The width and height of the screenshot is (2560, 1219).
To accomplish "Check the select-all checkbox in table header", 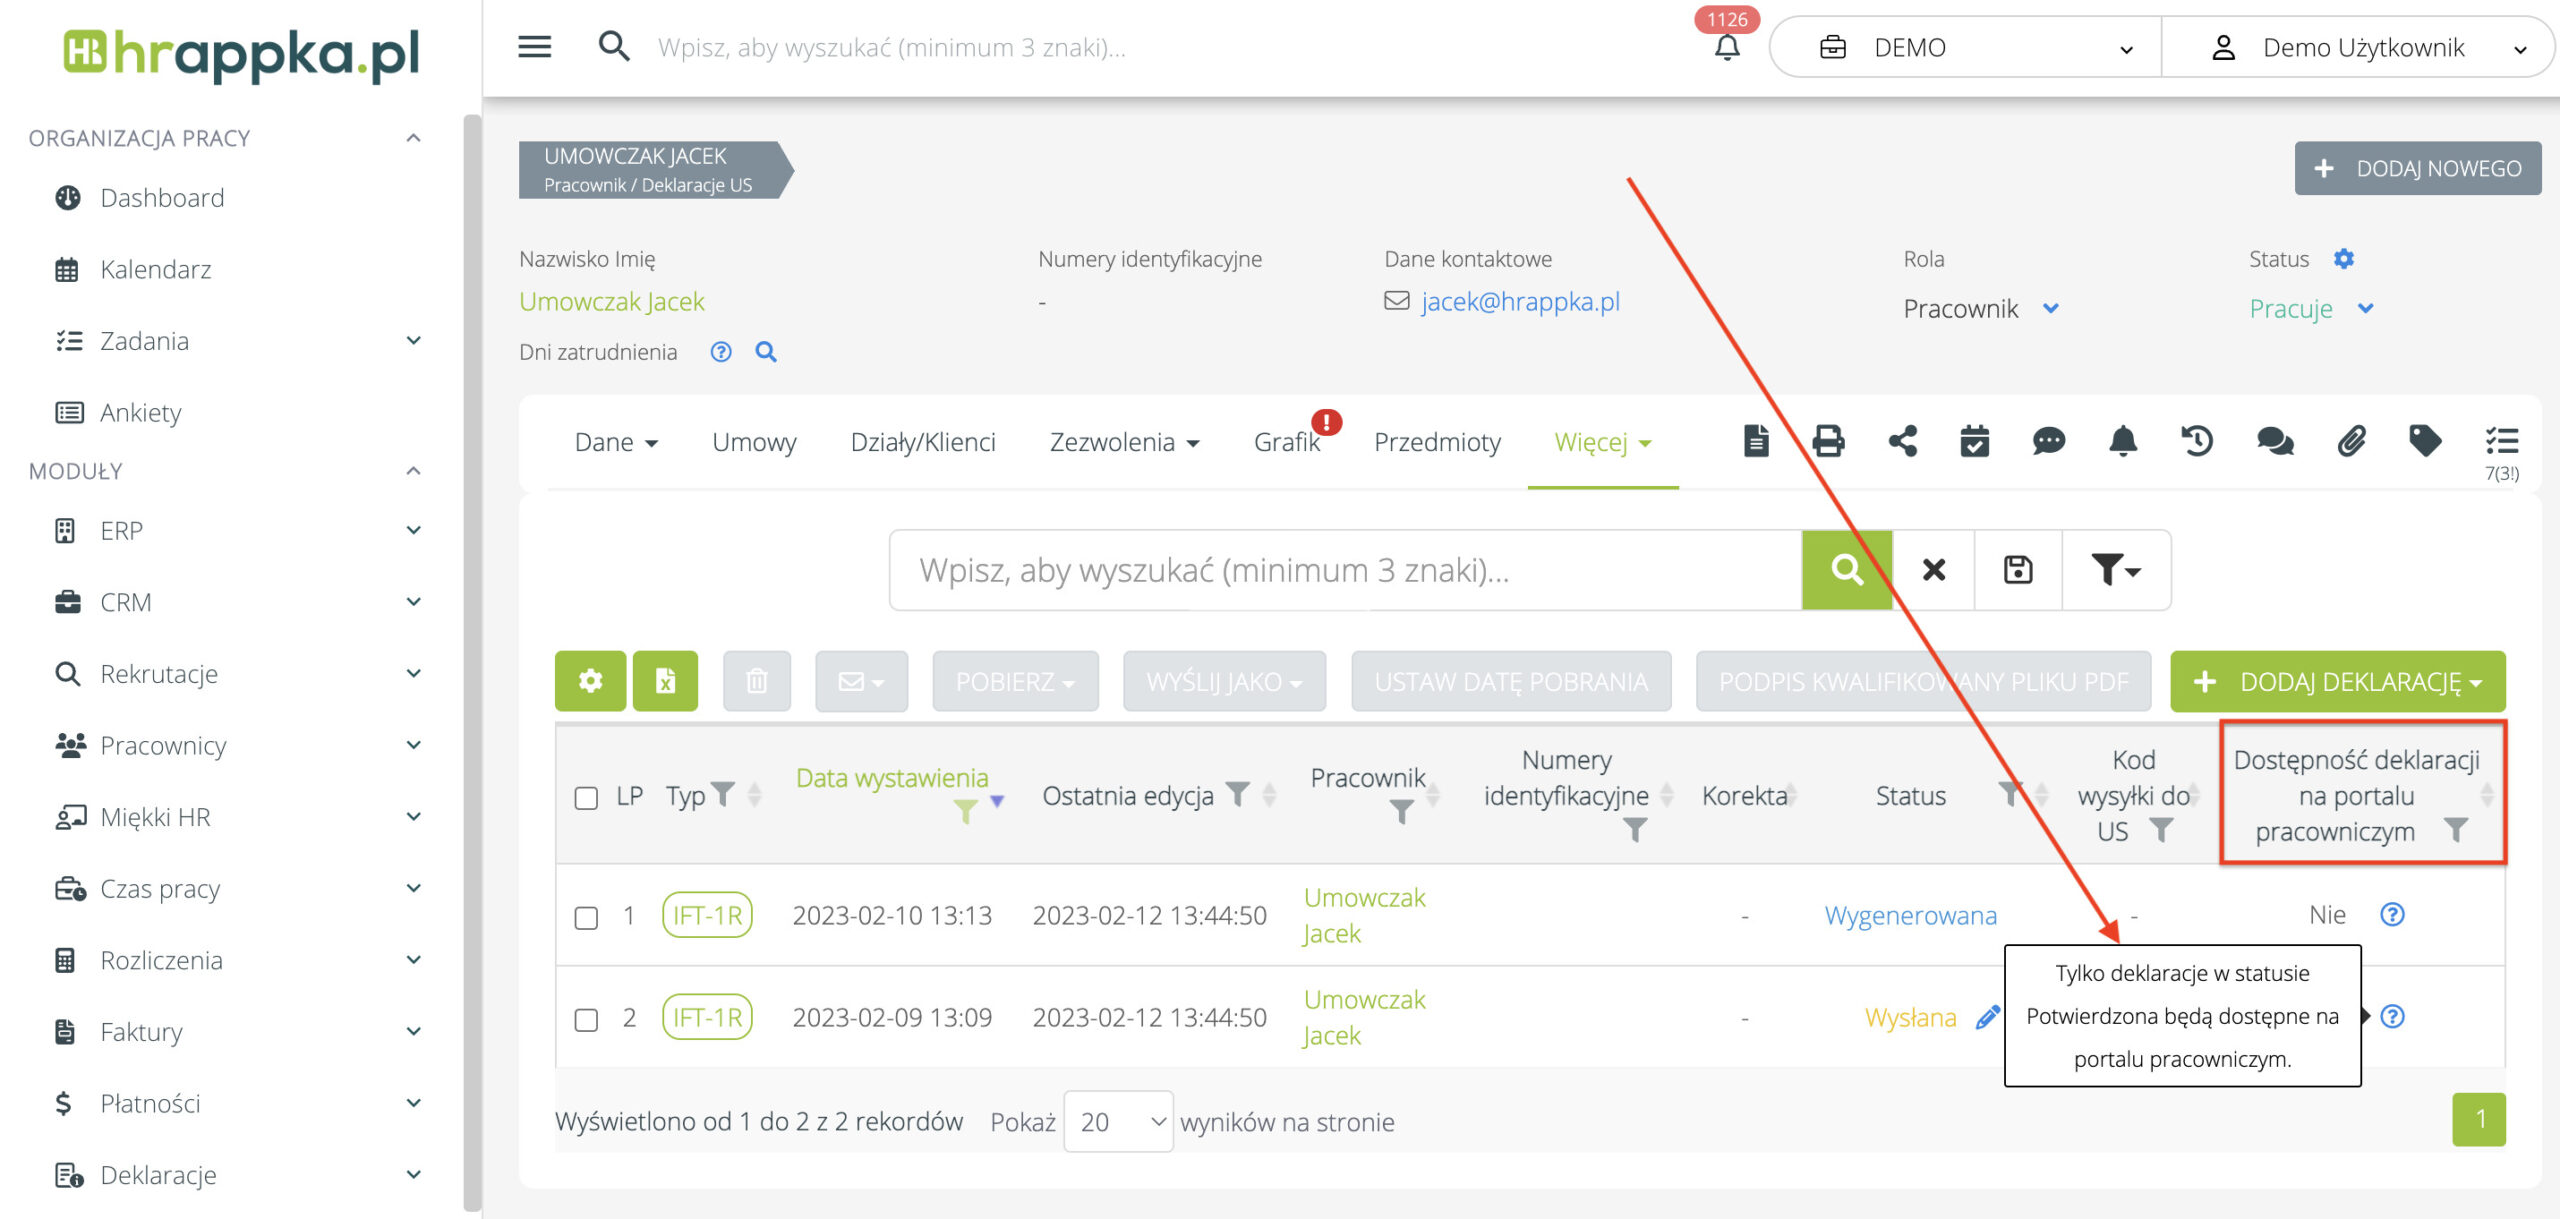I will (x=586, y=798).
